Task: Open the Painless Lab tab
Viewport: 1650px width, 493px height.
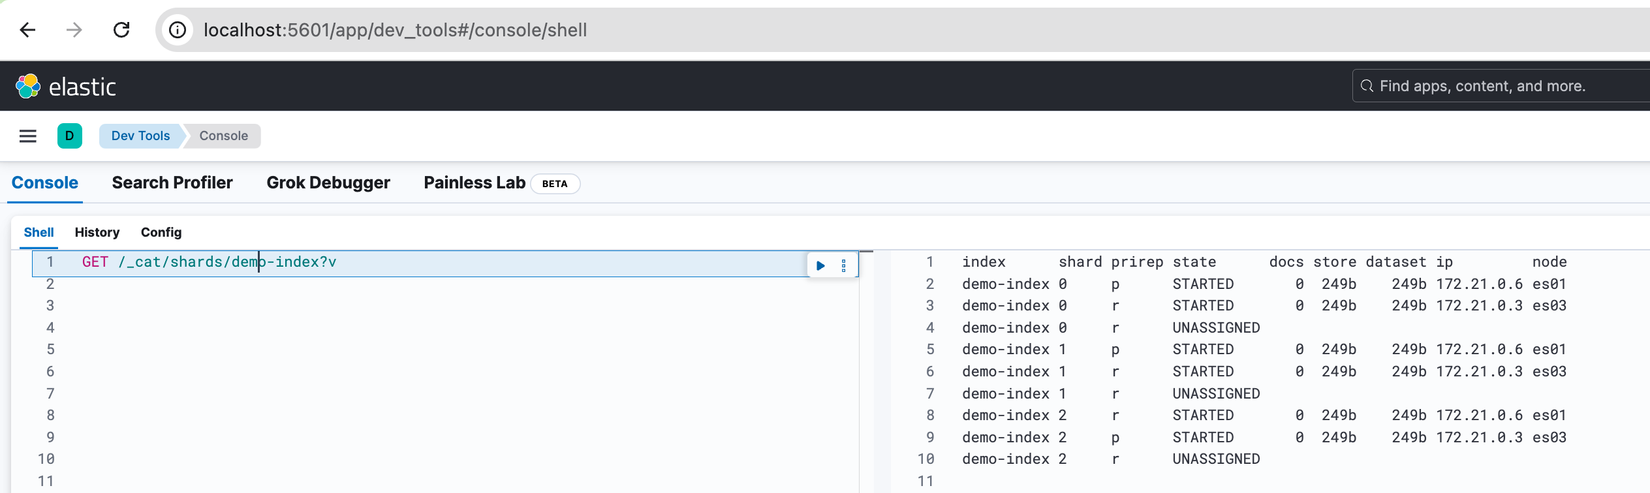Action: point(474,183)
